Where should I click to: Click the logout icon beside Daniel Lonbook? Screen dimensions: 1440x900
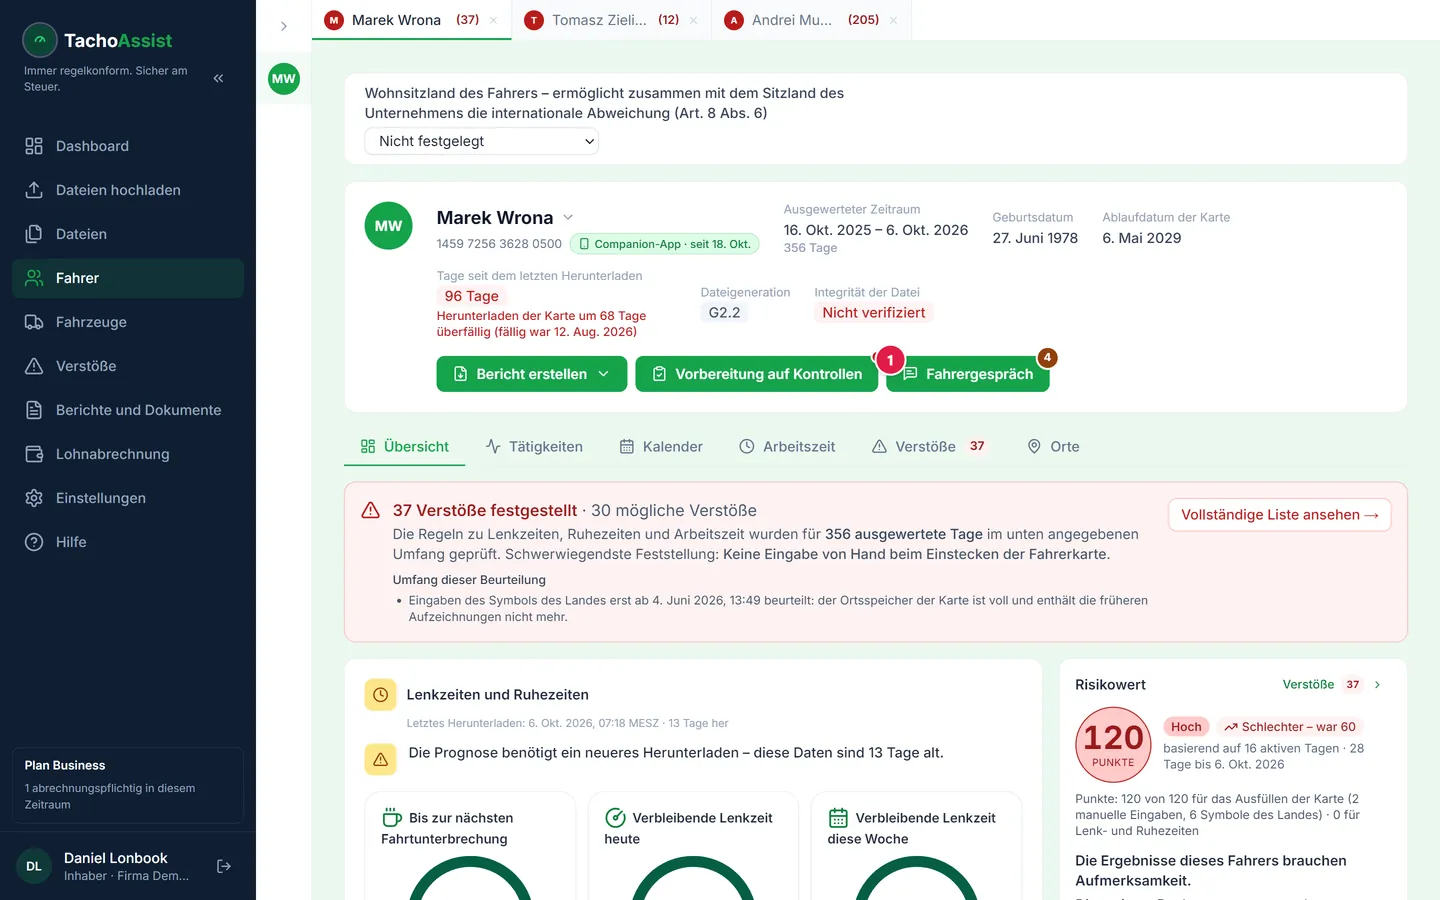224,866
